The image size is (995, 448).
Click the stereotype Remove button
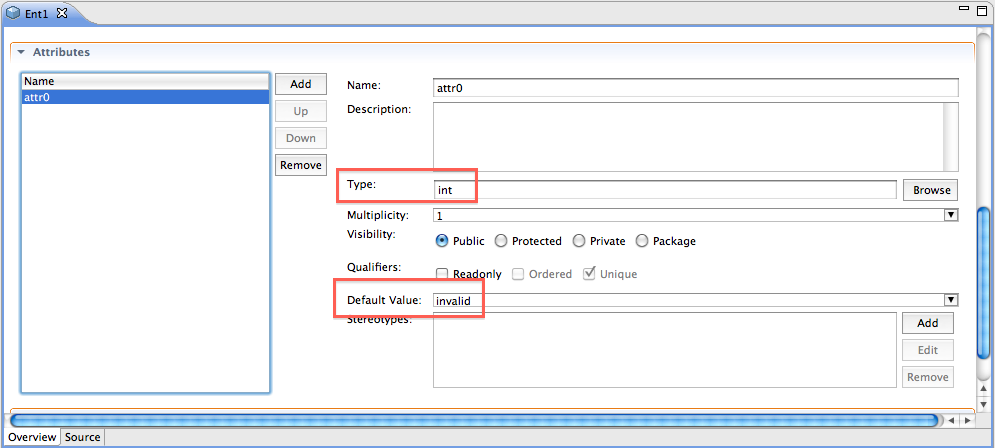[x=927, y=377]
